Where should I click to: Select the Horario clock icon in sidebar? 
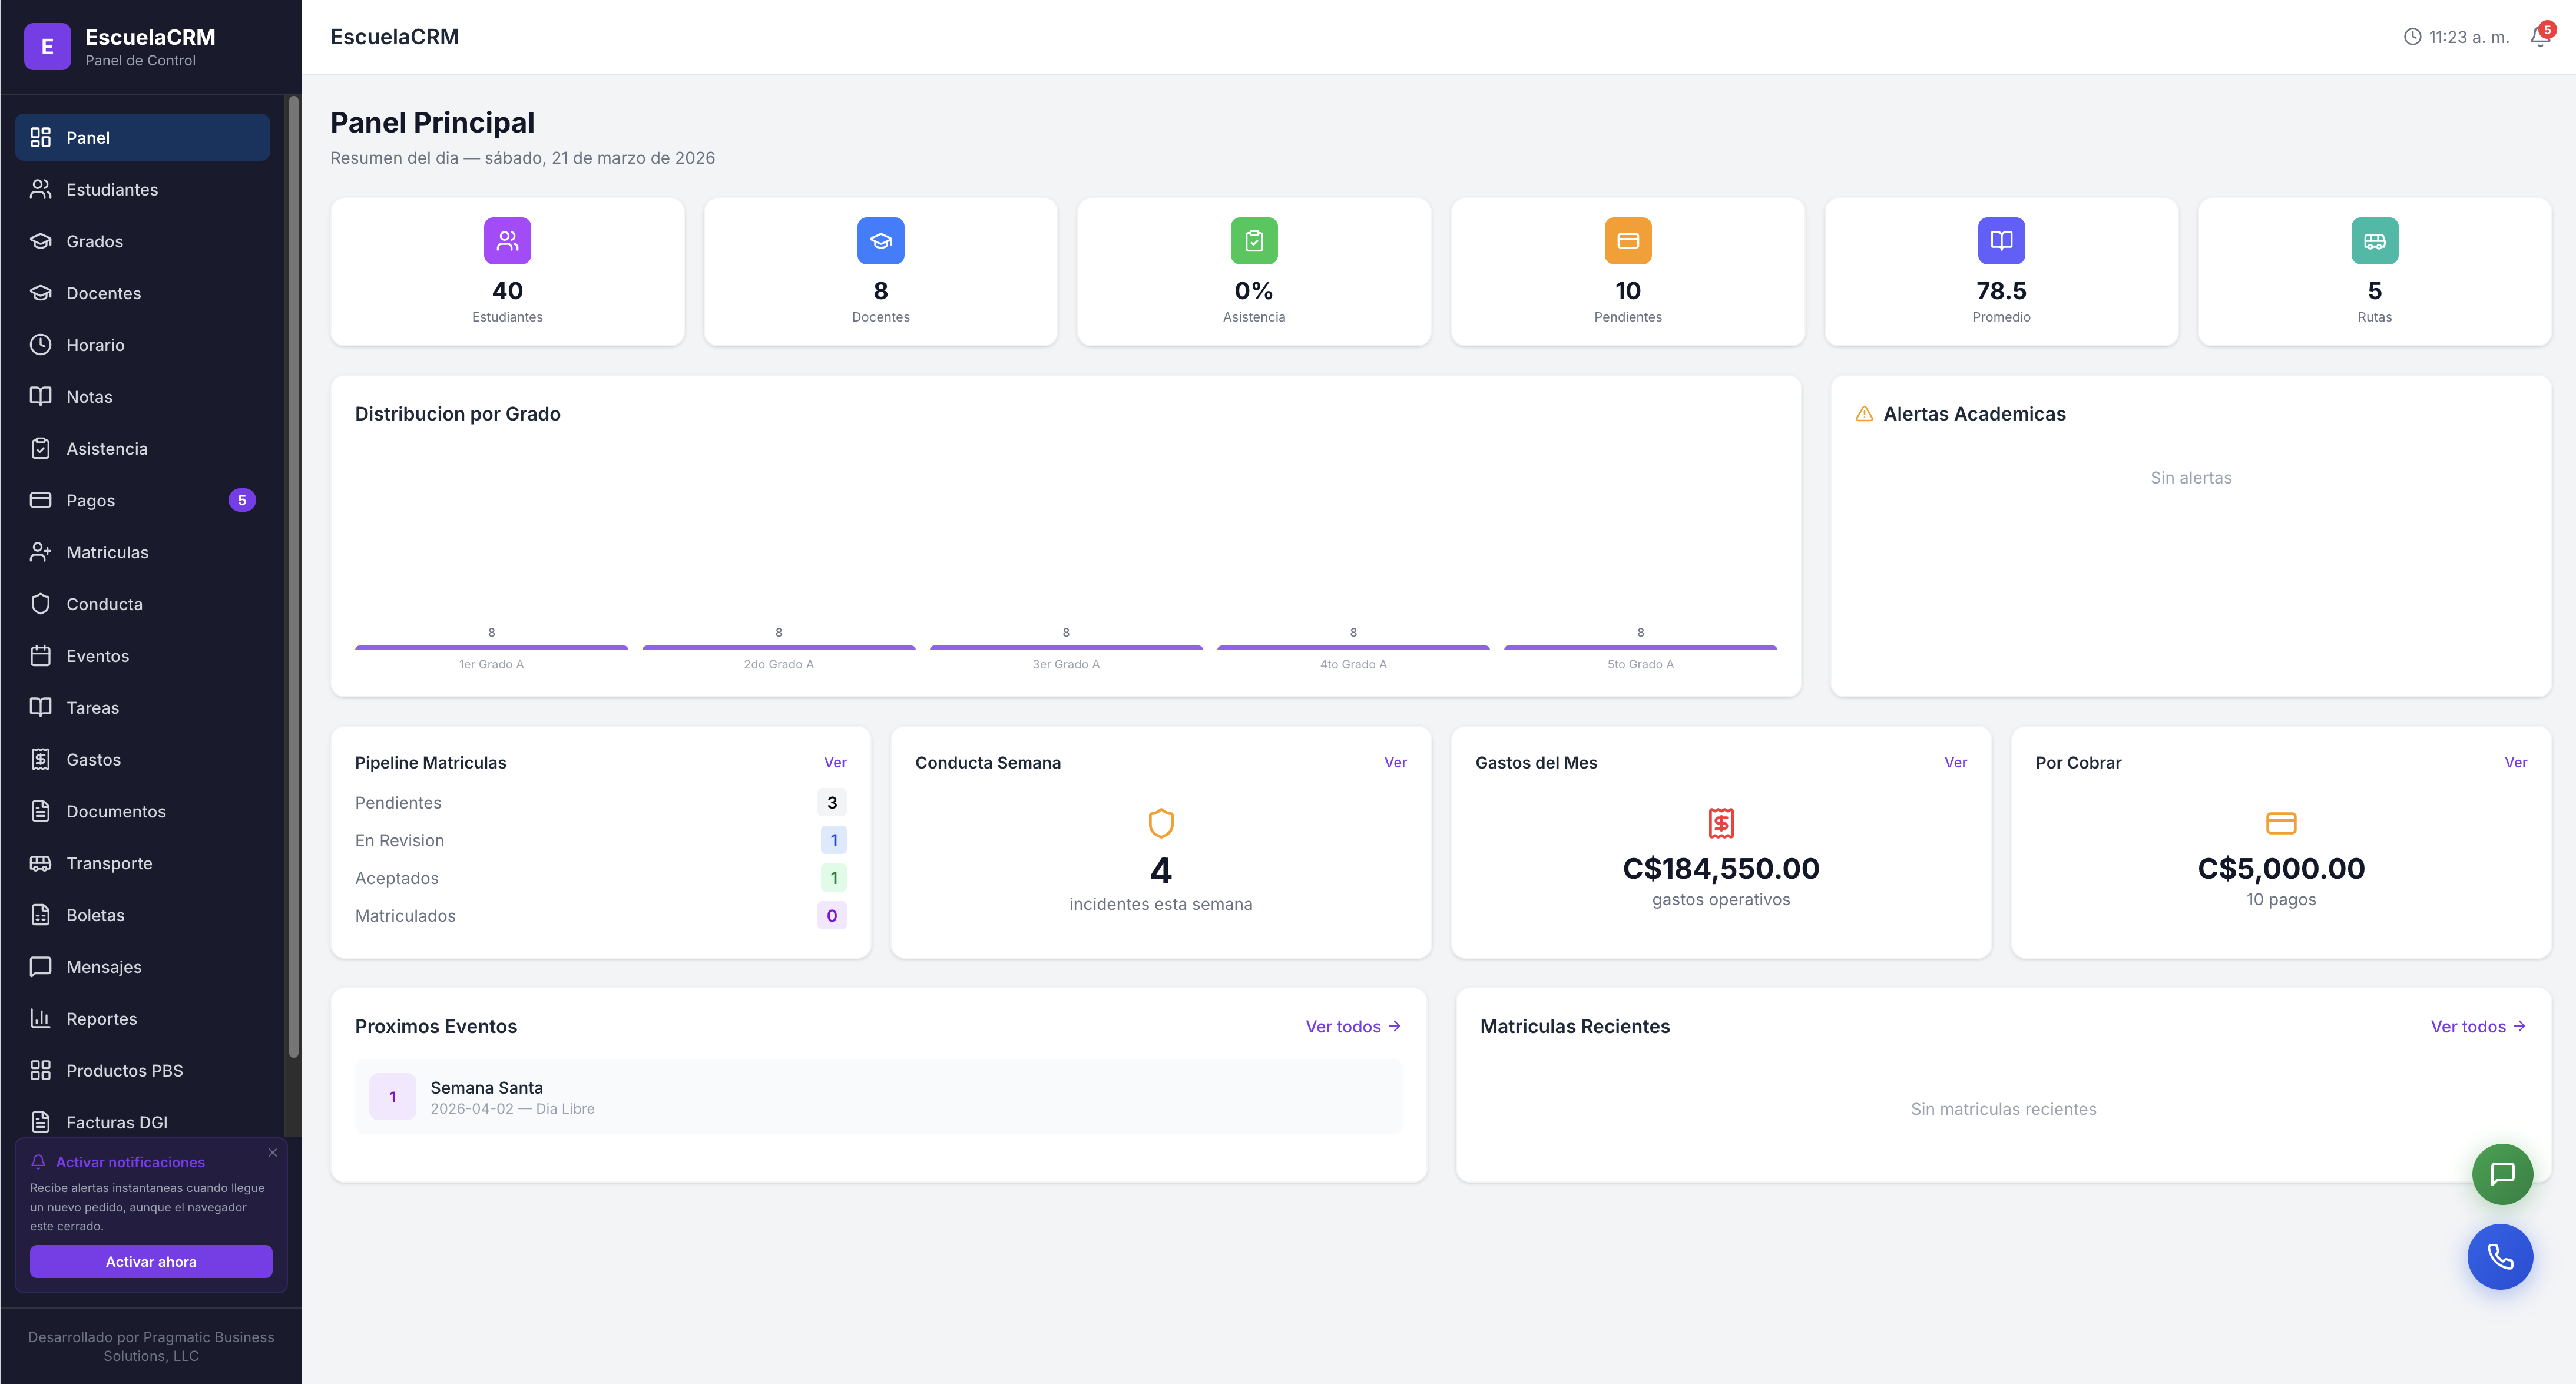40,345
